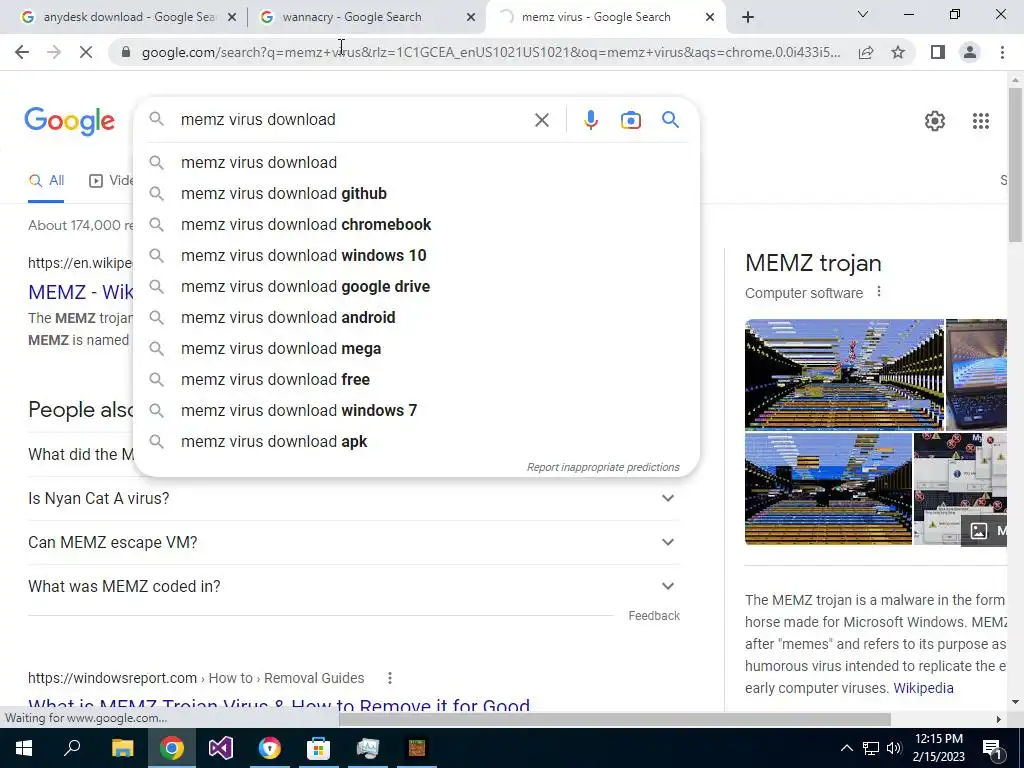Viewport: 1024px width, 768px height.
Task: Open Minecraft block icon in taskbar
Action: click(417, 748)
